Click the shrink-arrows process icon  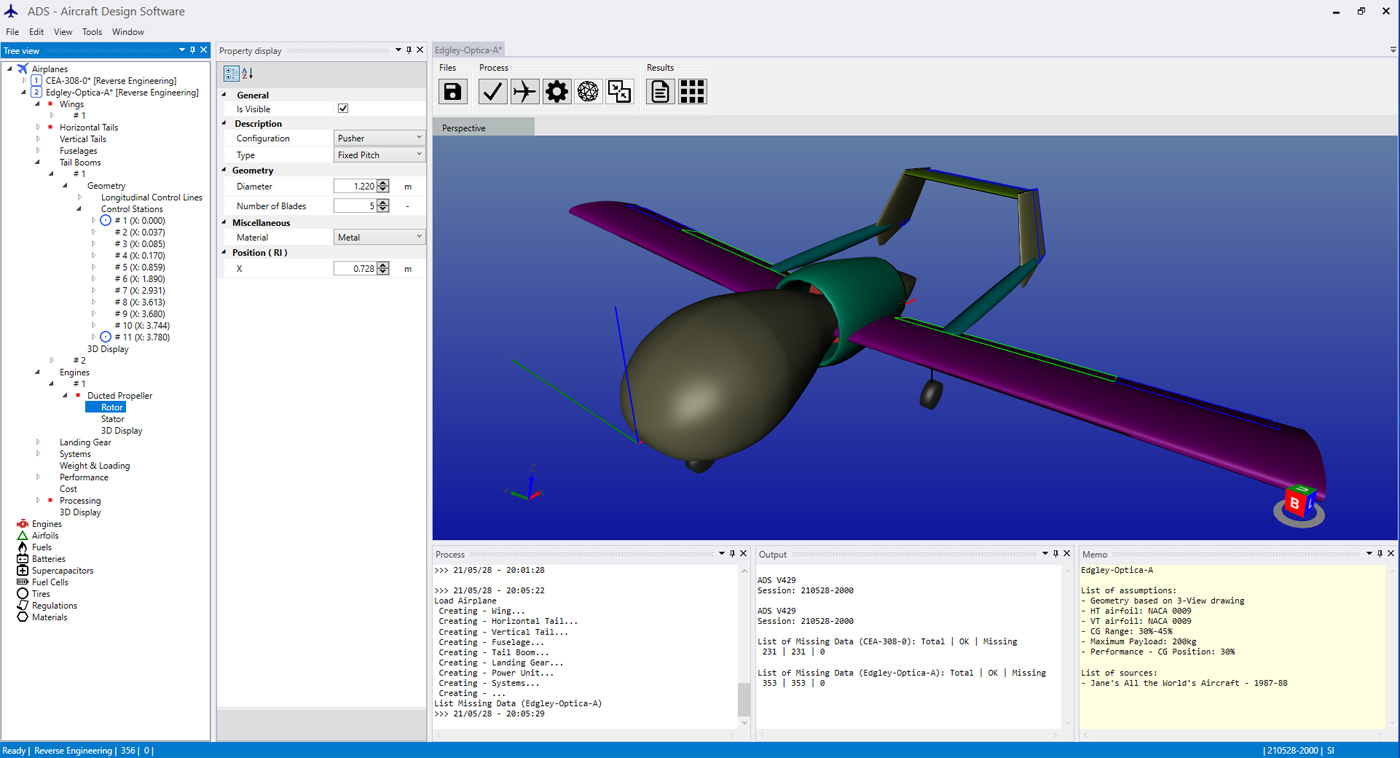[x=620, y=92]
